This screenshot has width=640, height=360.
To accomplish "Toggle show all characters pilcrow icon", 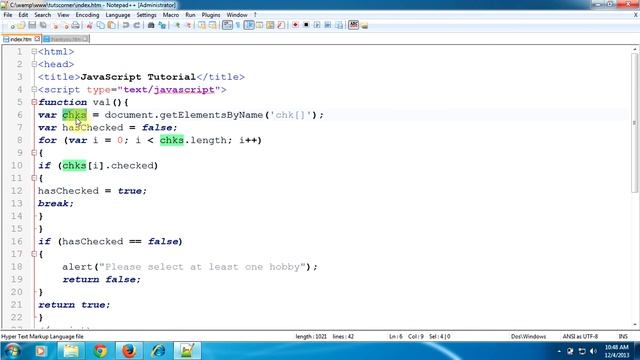I will [x=238, y=25].
